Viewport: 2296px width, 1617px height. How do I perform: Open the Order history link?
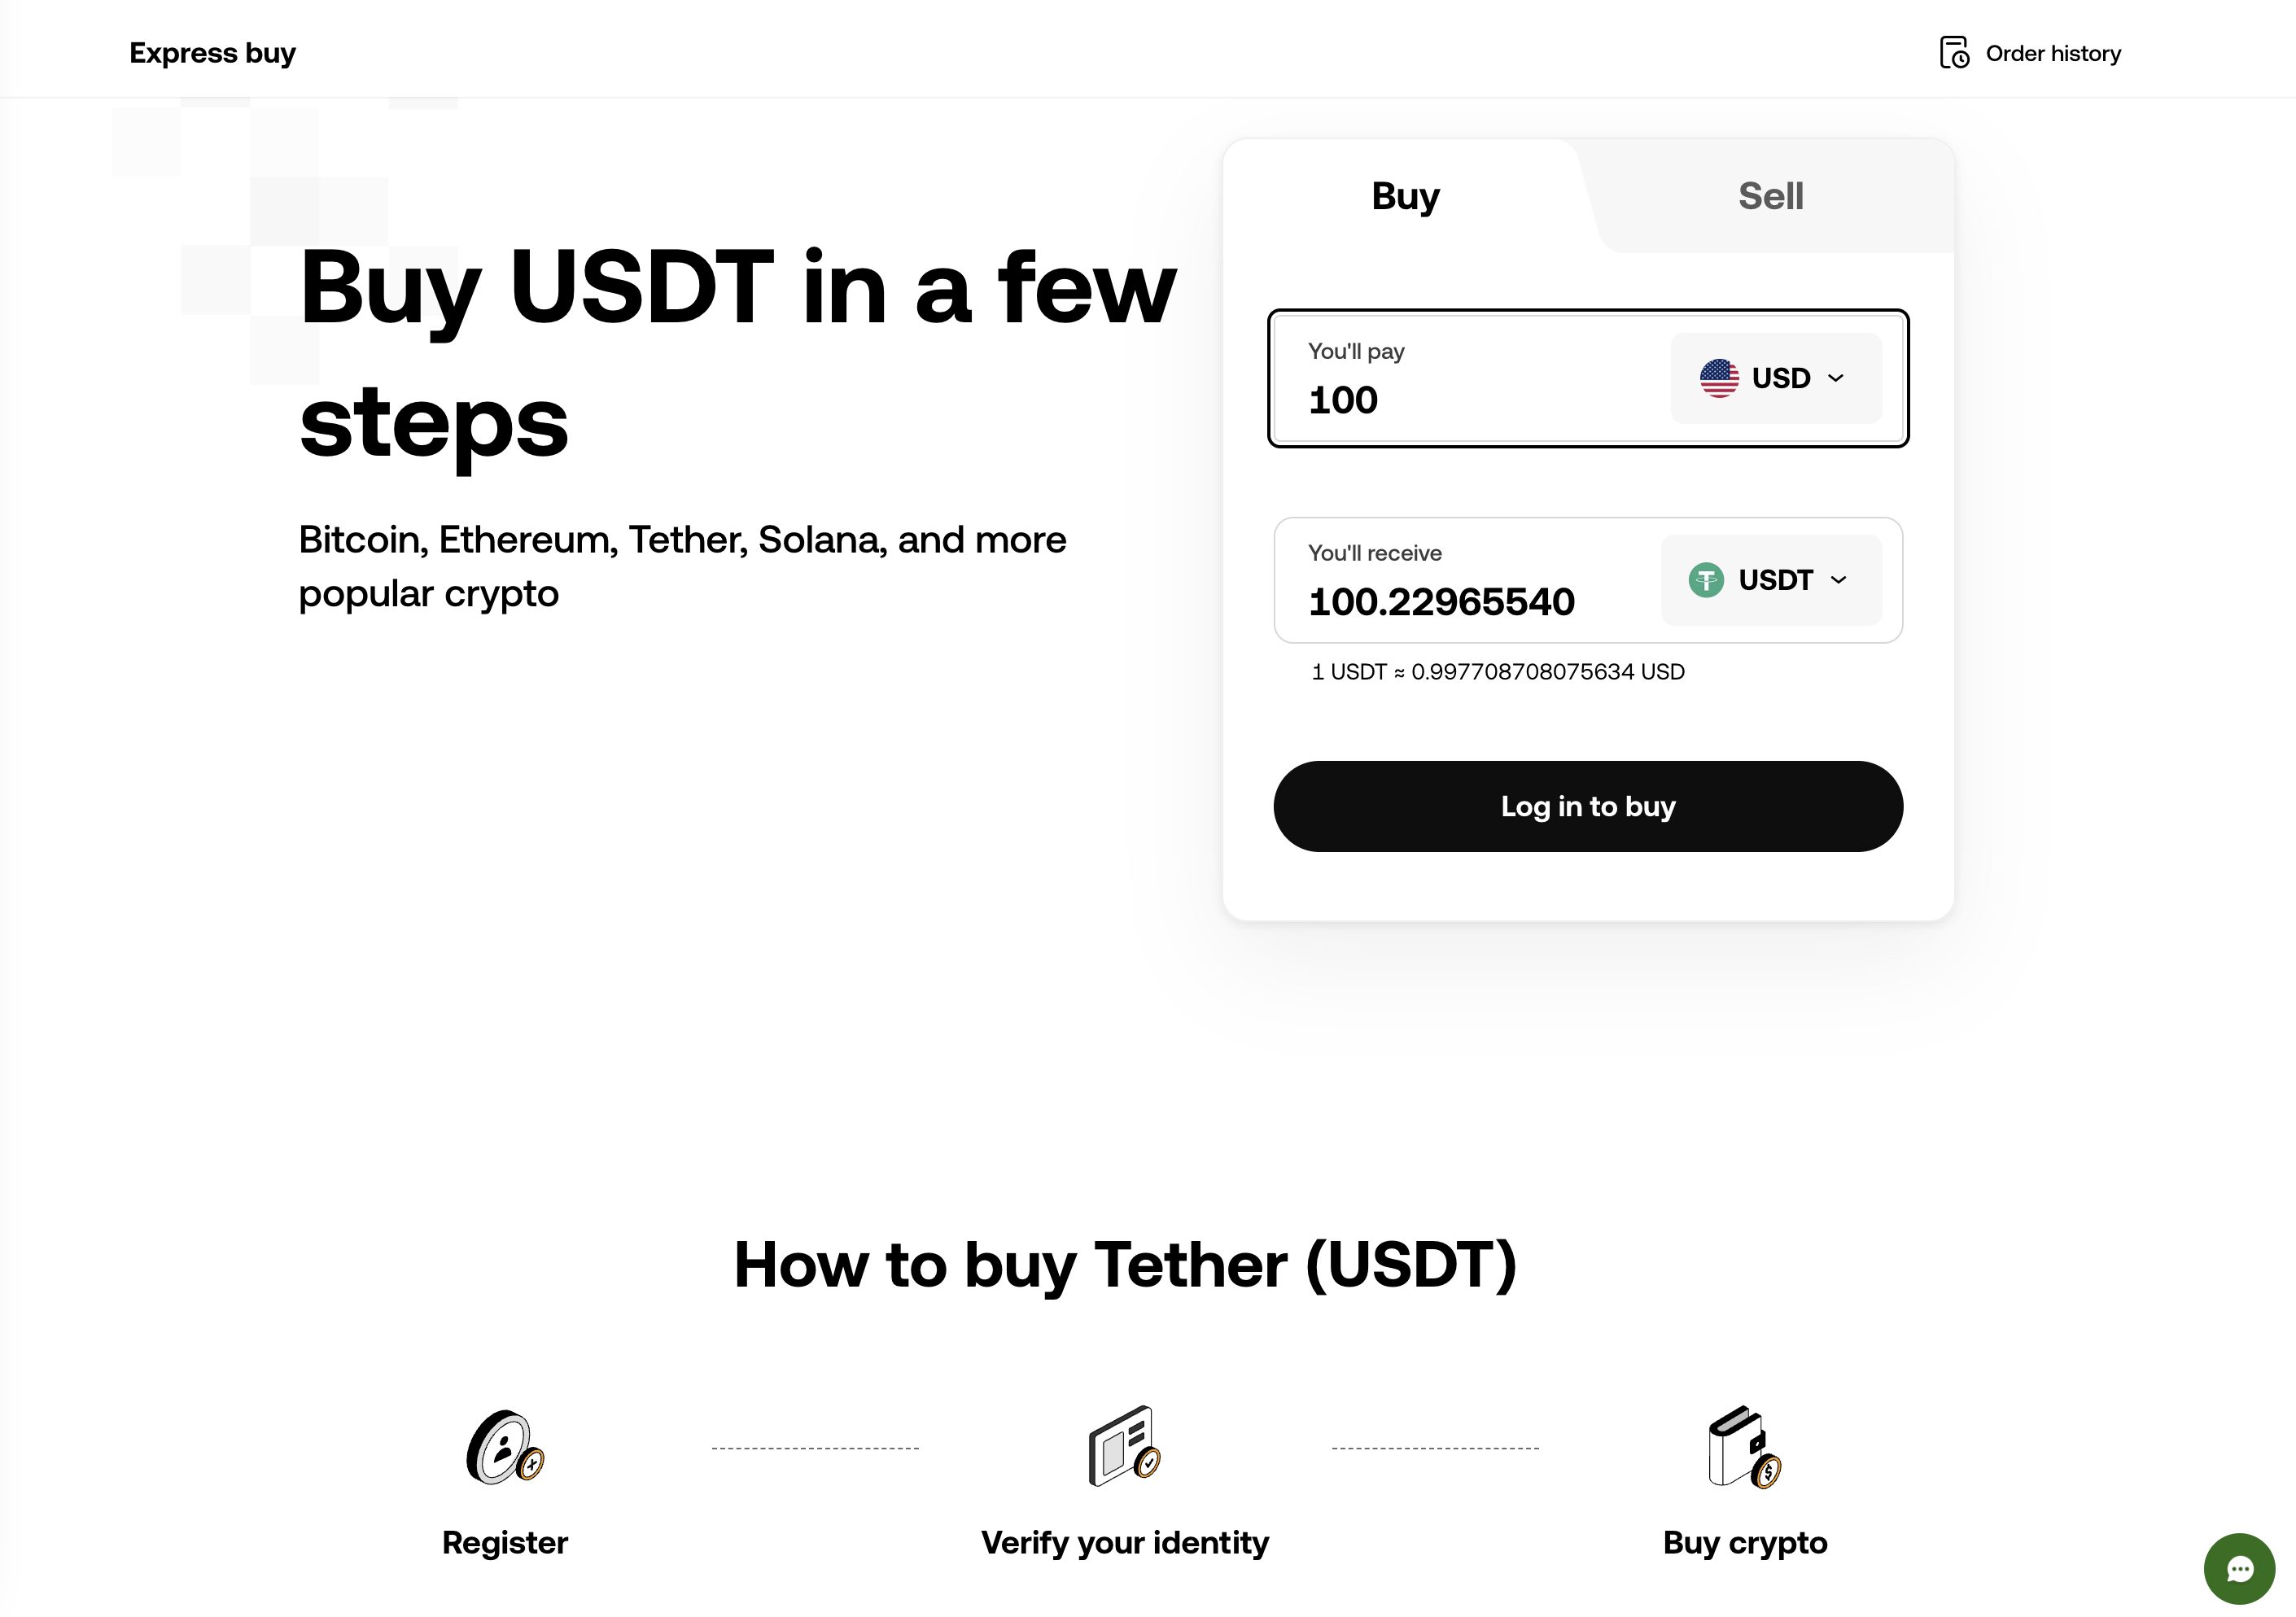tap(2030, 53)
